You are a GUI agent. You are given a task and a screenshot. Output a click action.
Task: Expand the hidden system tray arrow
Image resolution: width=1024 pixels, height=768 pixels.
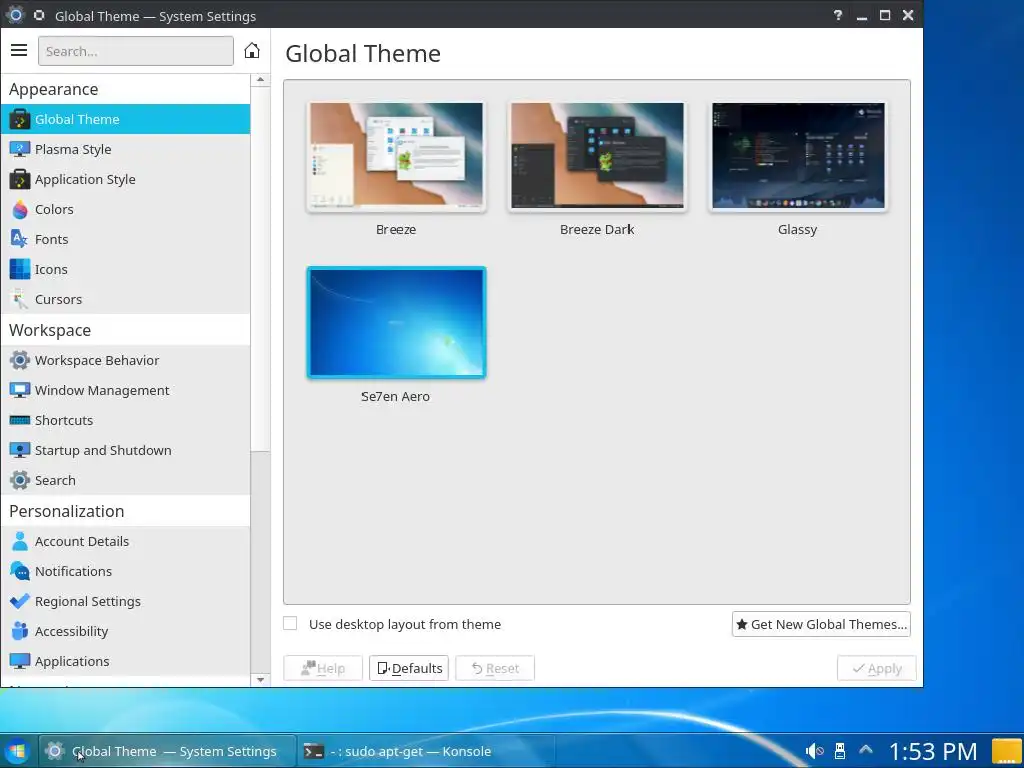[x=866, y=750]
